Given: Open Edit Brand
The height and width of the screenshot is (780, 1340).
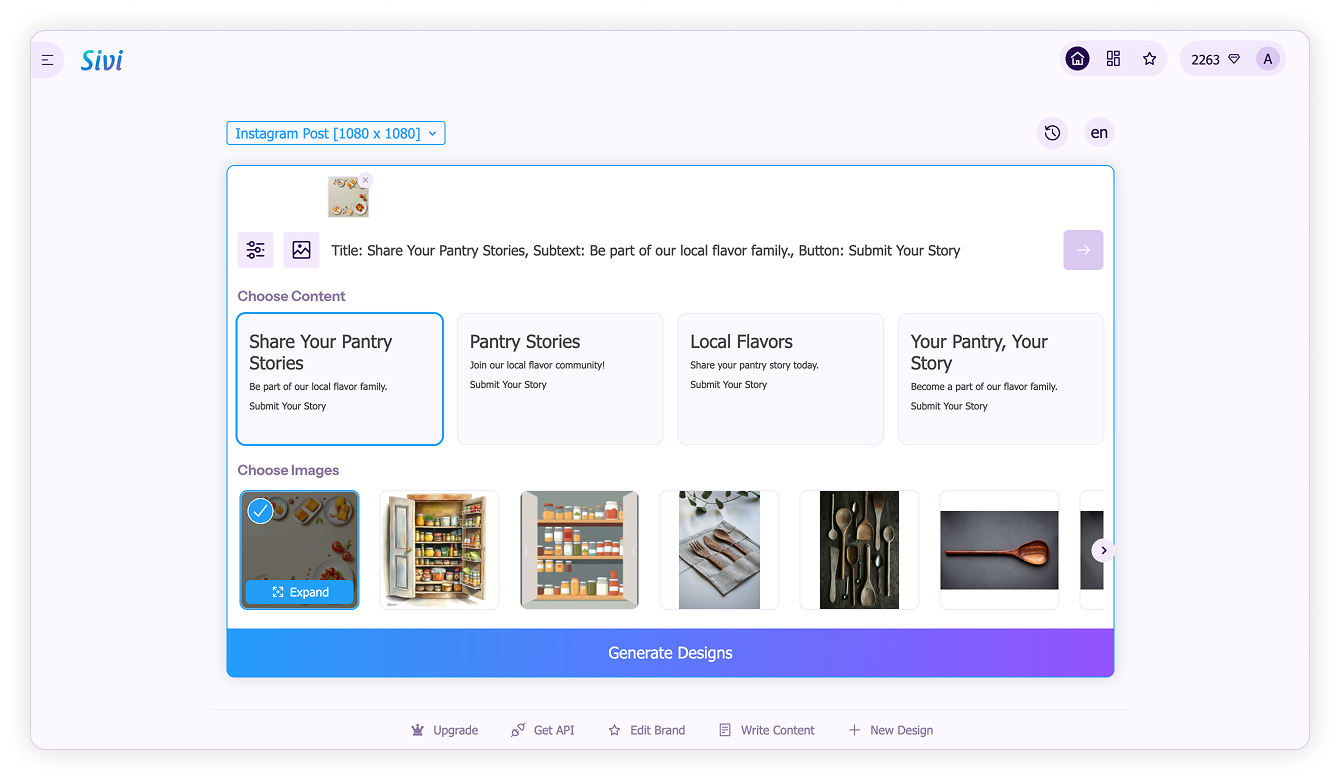Looking at the screenshot, I should click(x=647, y=730).
